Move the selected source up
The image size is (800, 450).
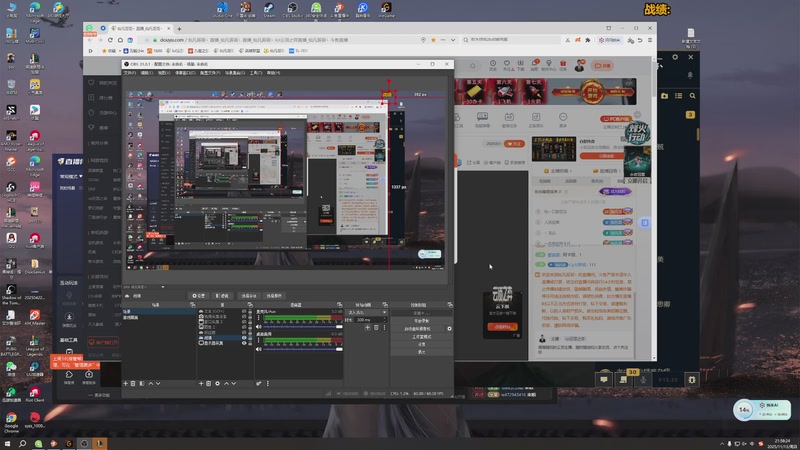click(x=226, y=383)
